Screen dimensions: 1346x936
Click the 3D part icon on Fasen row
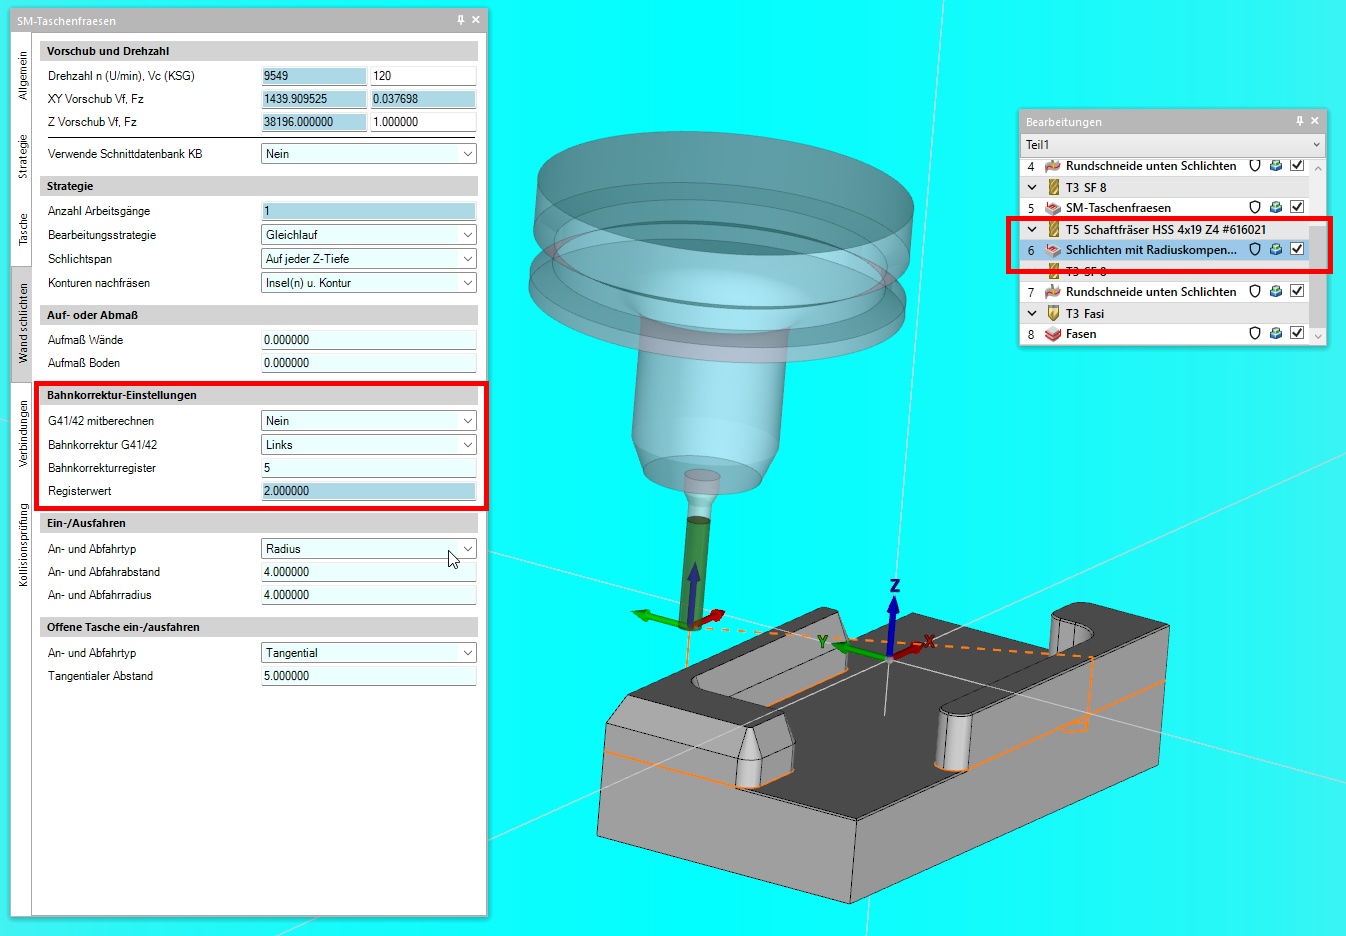coord(1276,334)
